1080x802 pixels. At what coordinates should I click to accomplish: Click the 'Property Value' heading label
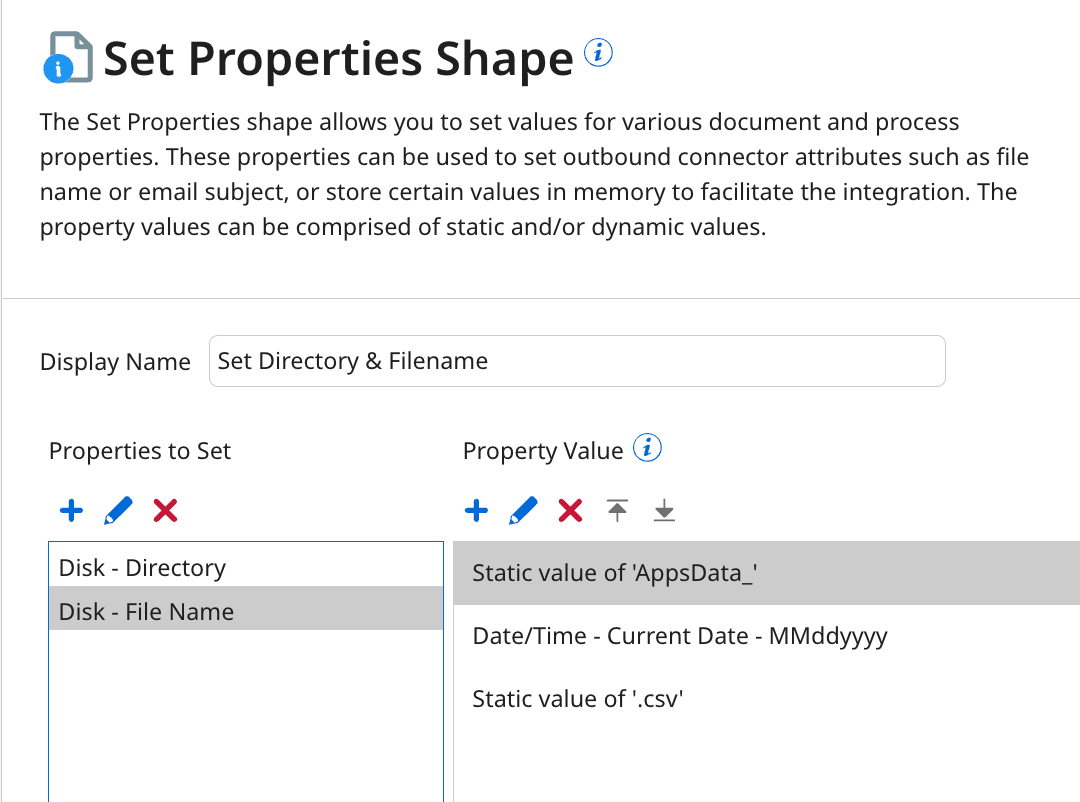(x=544, y=450)
